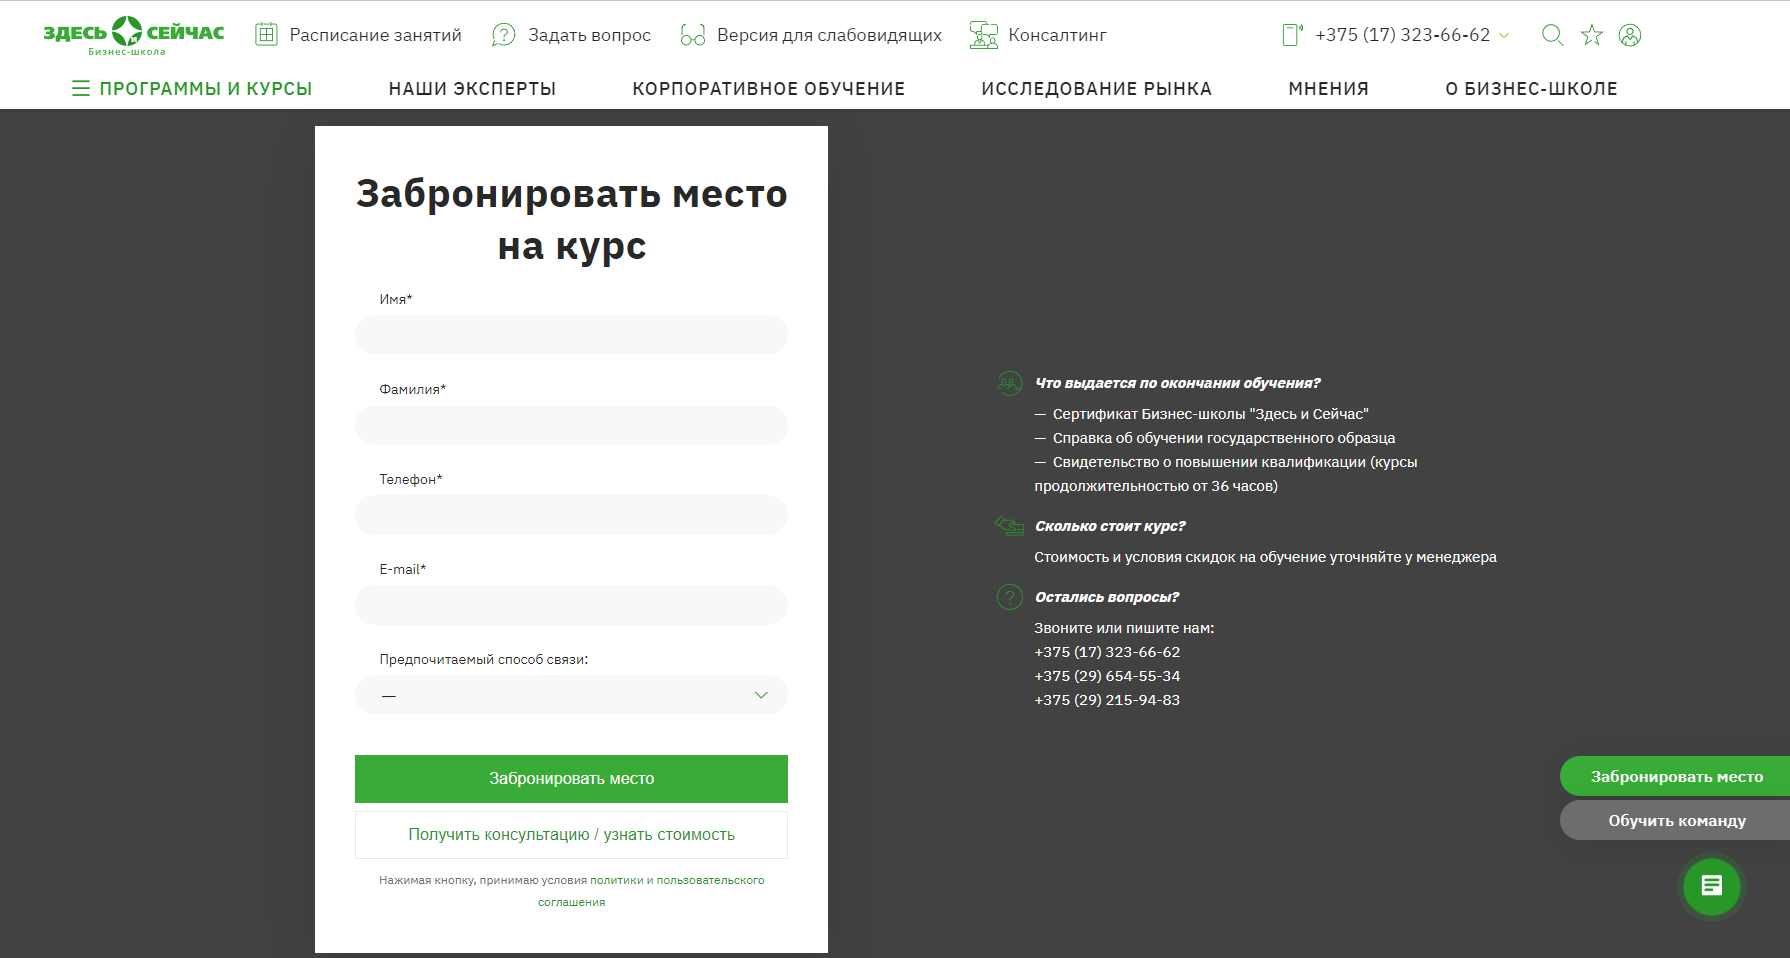Focus the Телефон input field

tap(571, 515)
